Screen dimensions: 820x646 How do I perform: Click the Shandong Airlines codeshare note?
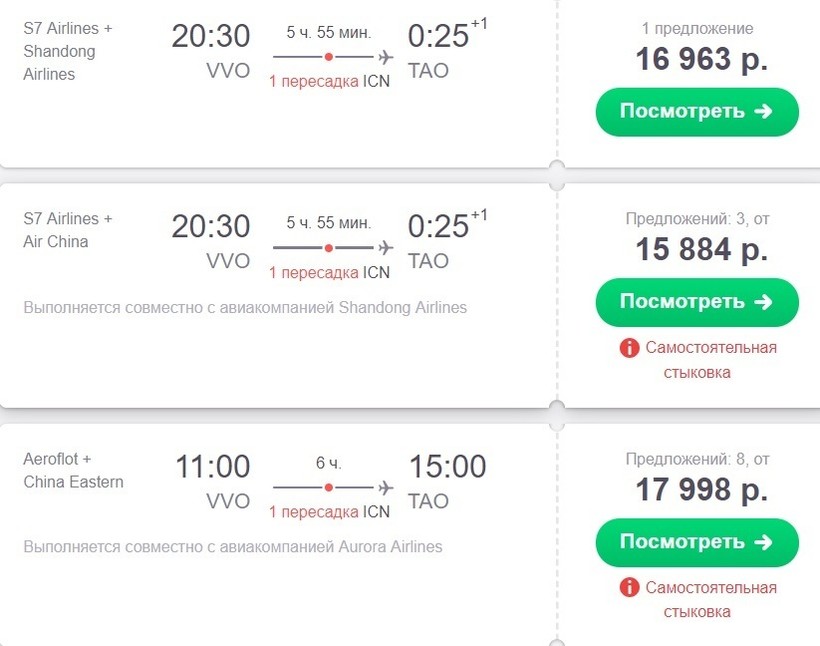(x=245, y=307)
